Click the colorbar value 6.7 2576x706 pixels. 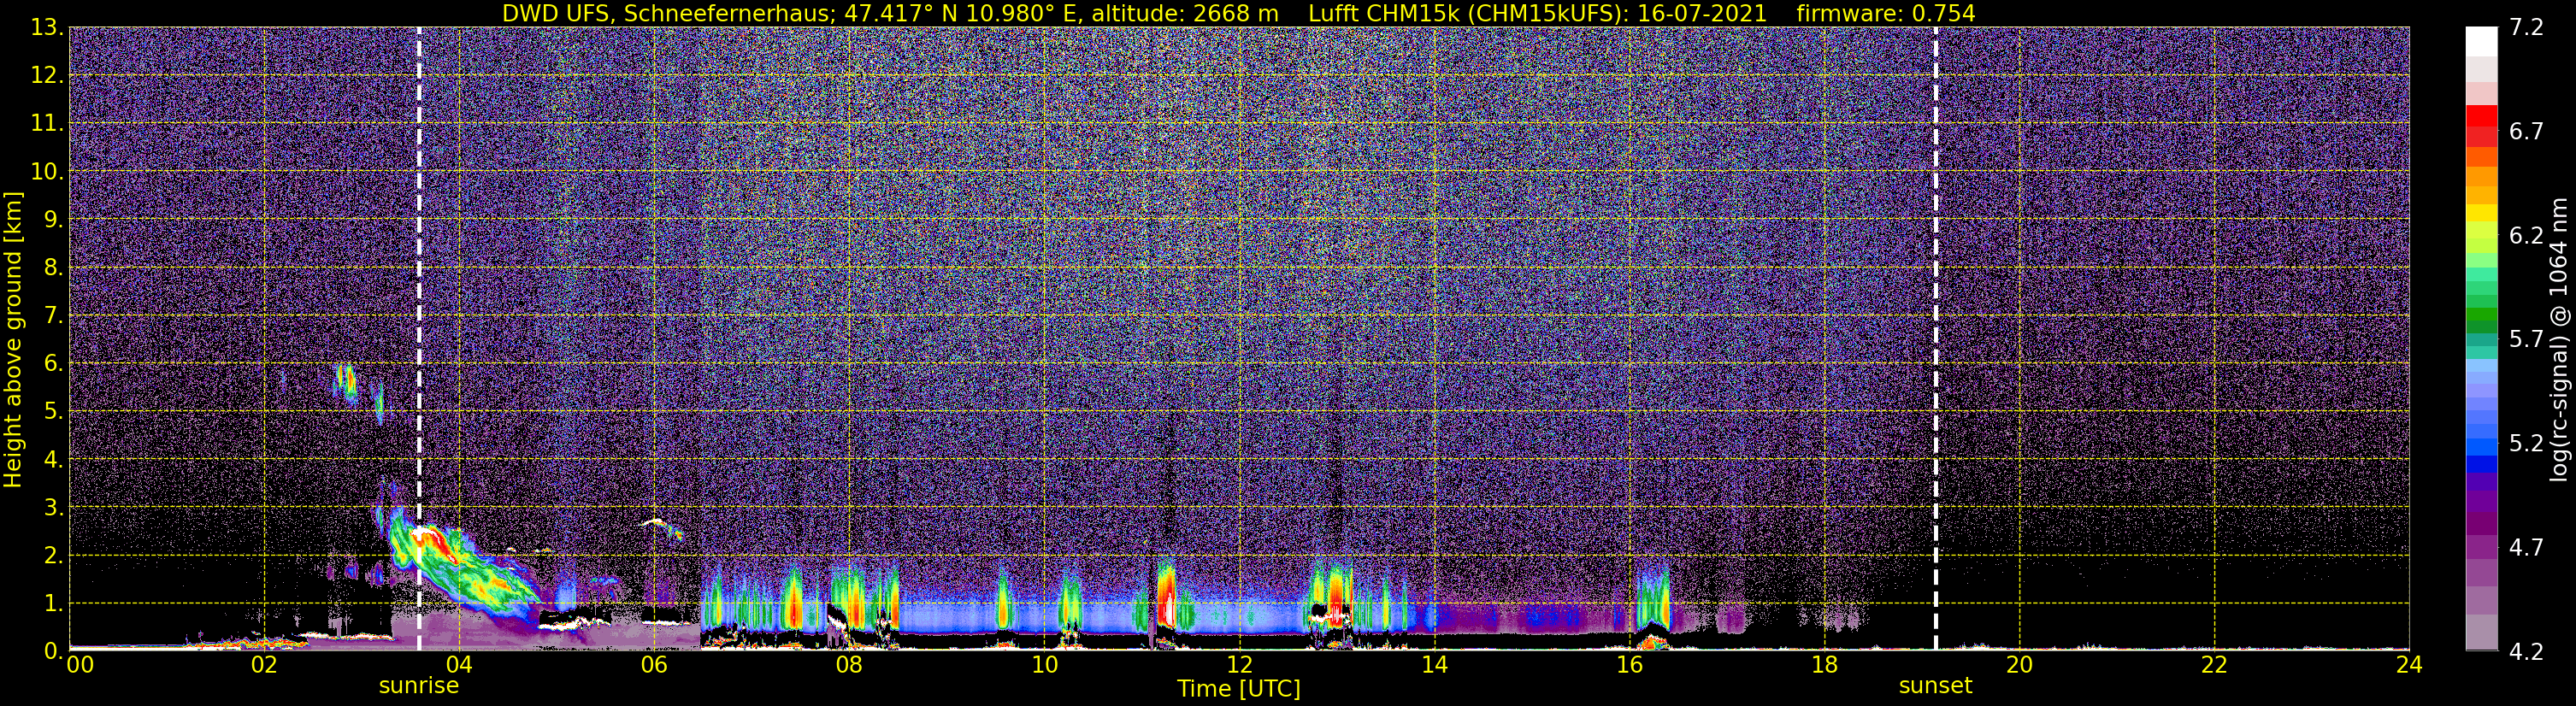[x=2526, y=132]
